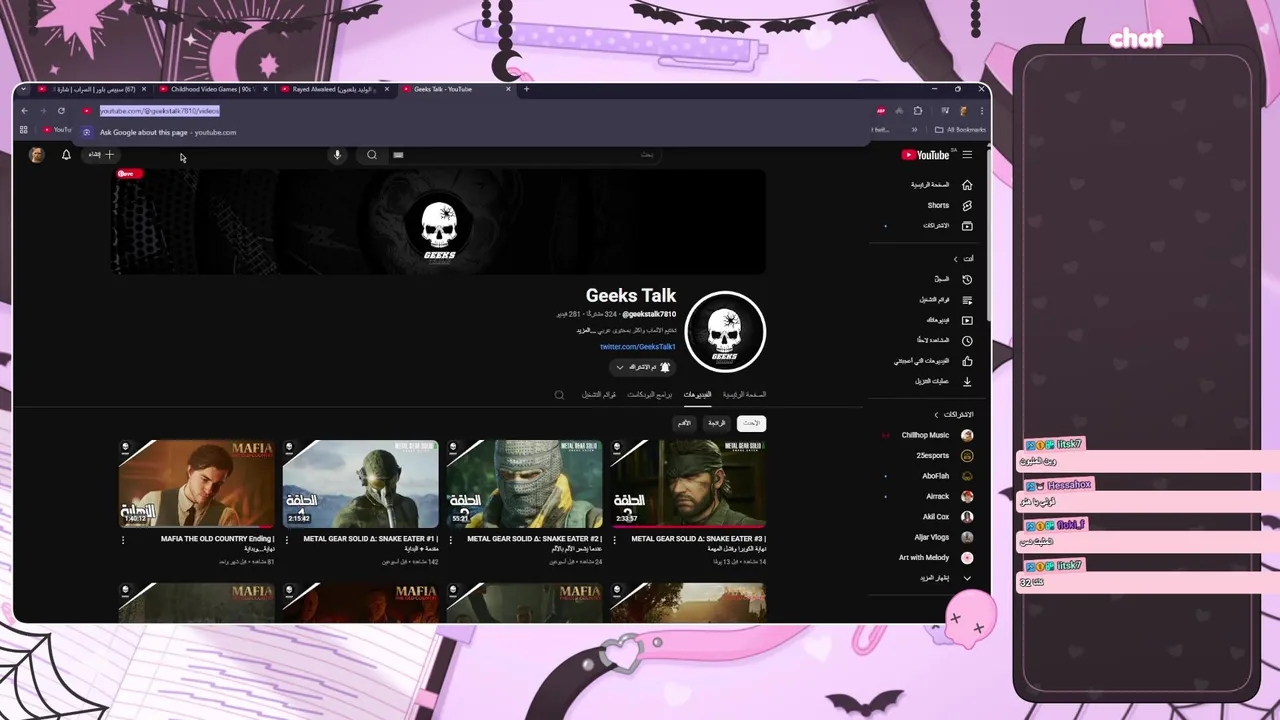Expand the Subscriptions section header chevron
The width and height of the screenshot is (1280, 720).
coord(937,415)
